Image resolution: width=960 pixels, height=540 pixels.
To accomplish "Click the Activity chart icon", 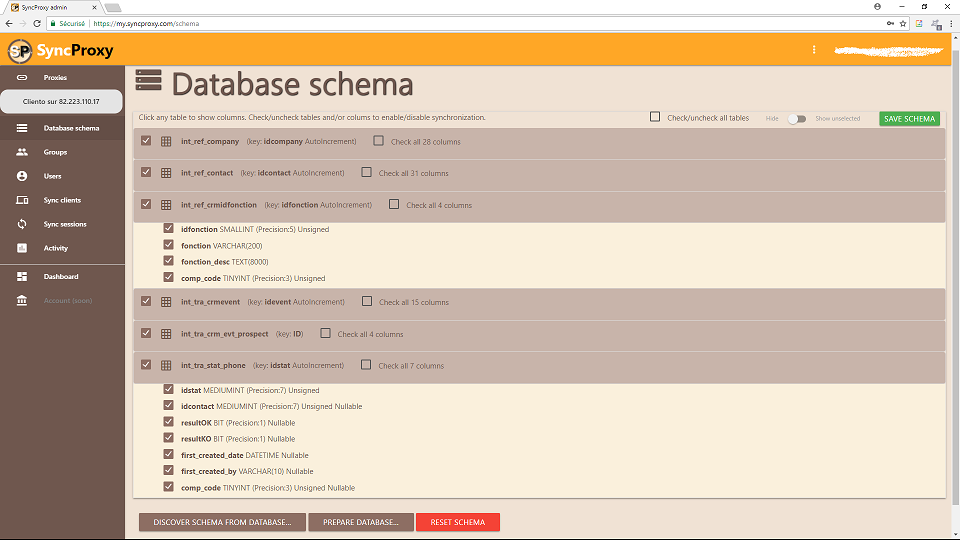I will pos(22,248).
